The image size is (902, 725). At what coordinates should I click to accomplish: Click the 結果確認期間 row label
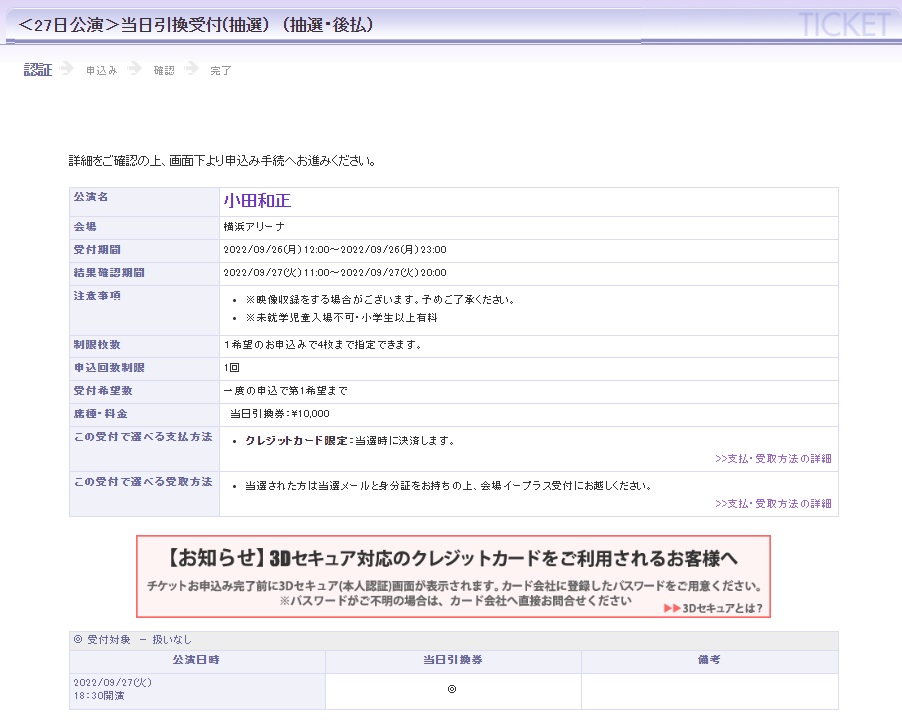(x=109, y=273)
